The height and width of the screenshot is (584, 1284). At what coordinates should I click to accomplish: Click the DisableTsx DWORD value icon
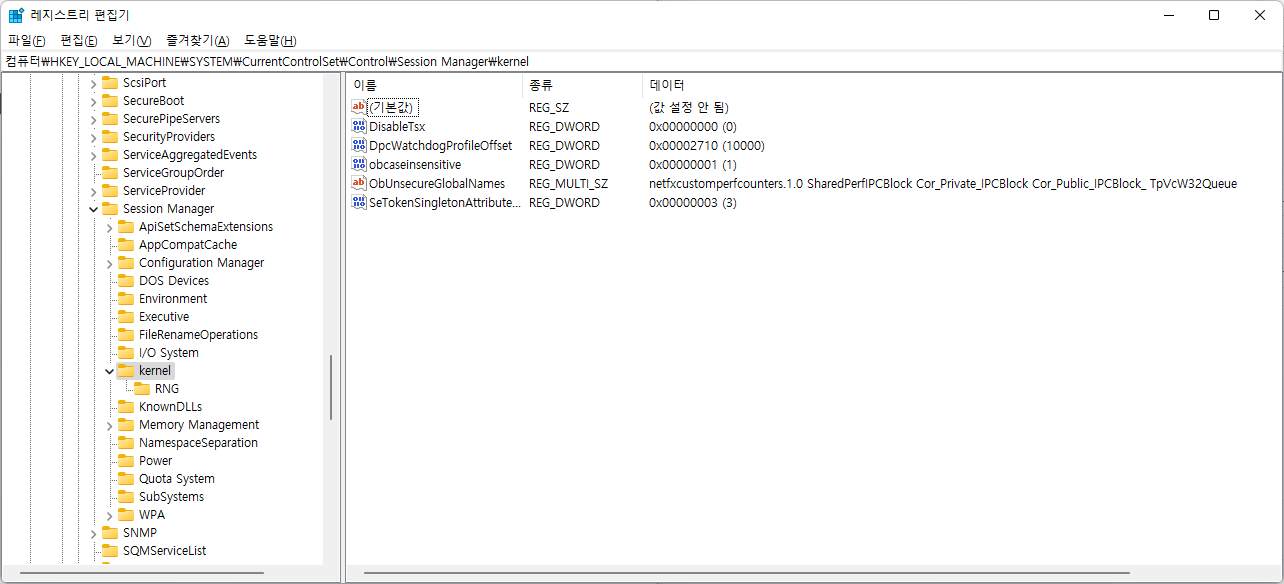click(359, 126)
